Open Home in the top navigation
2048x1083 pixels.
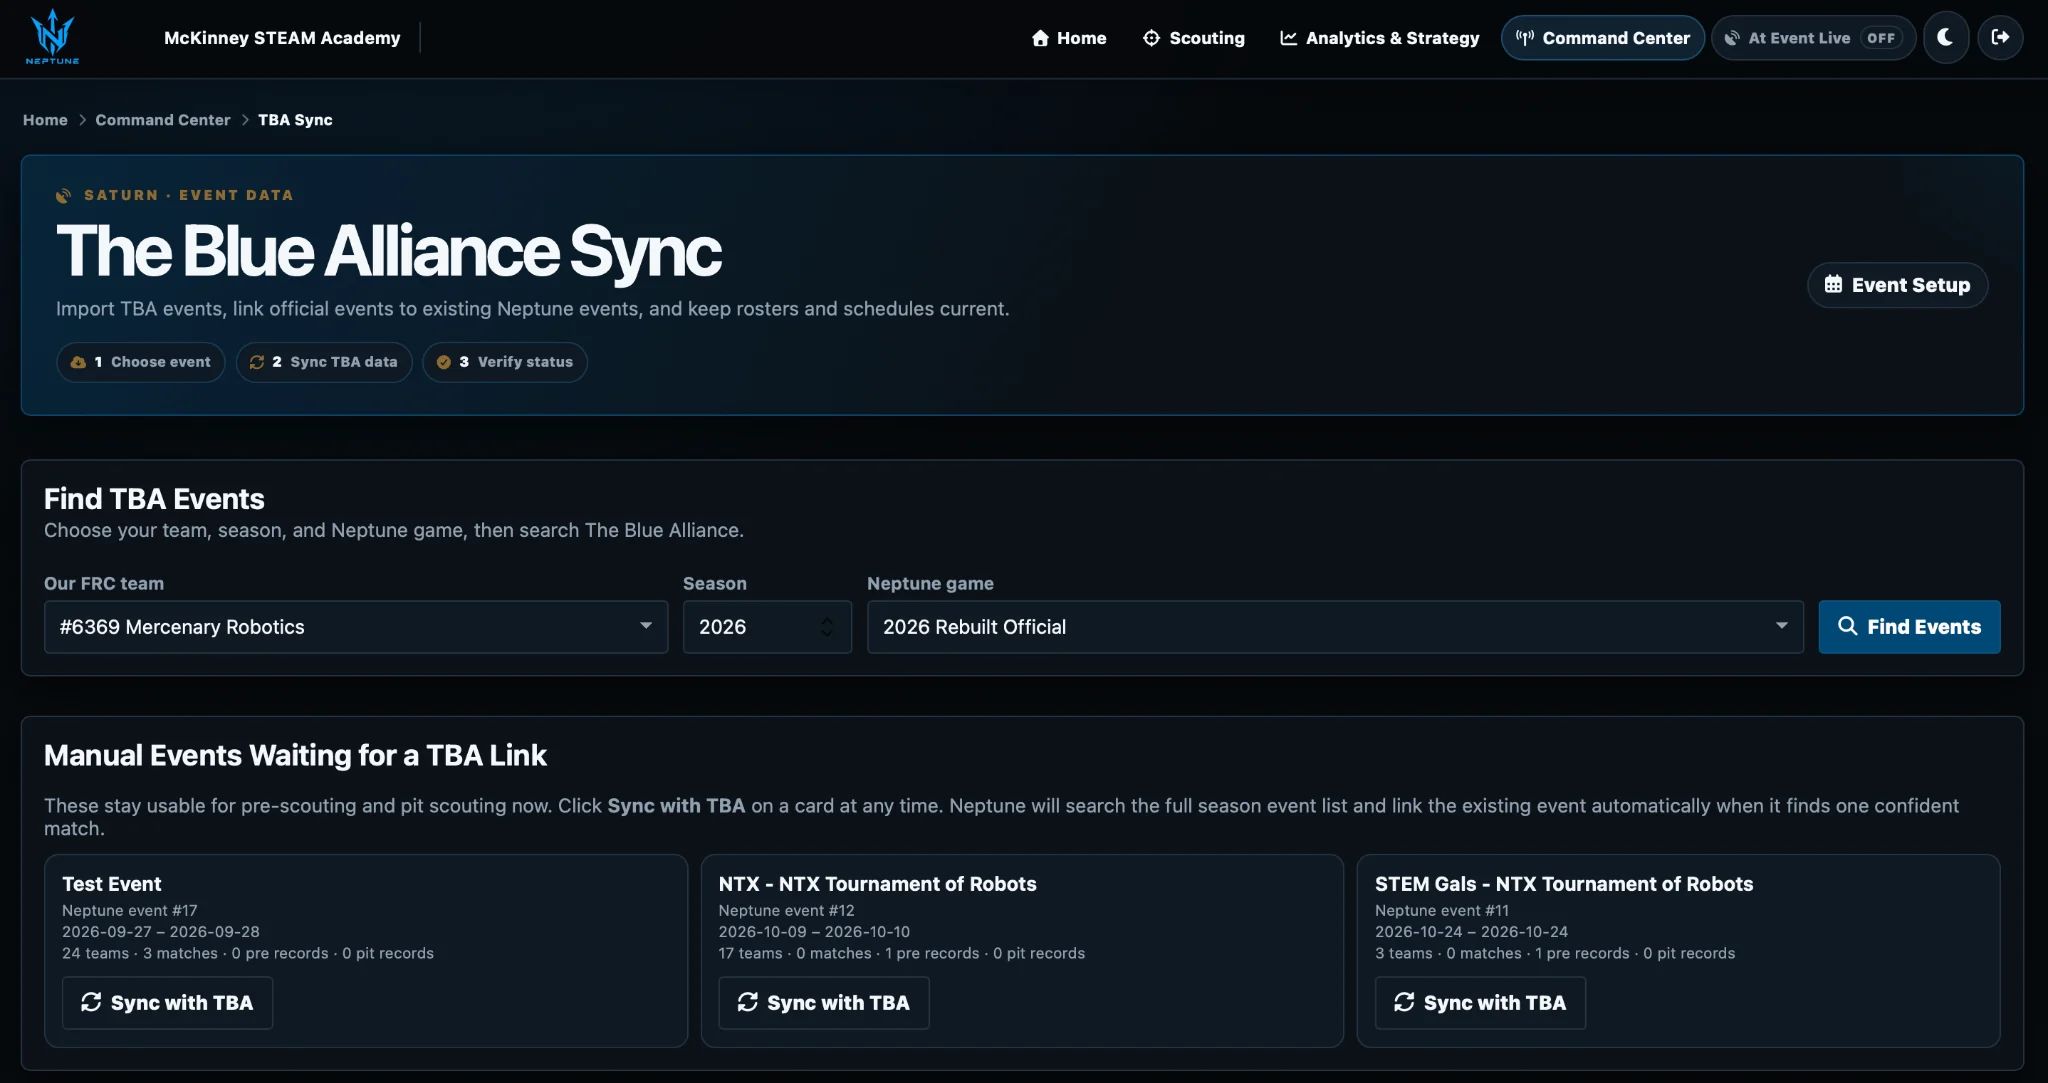pyautogui.click(x=1068, y=38)
